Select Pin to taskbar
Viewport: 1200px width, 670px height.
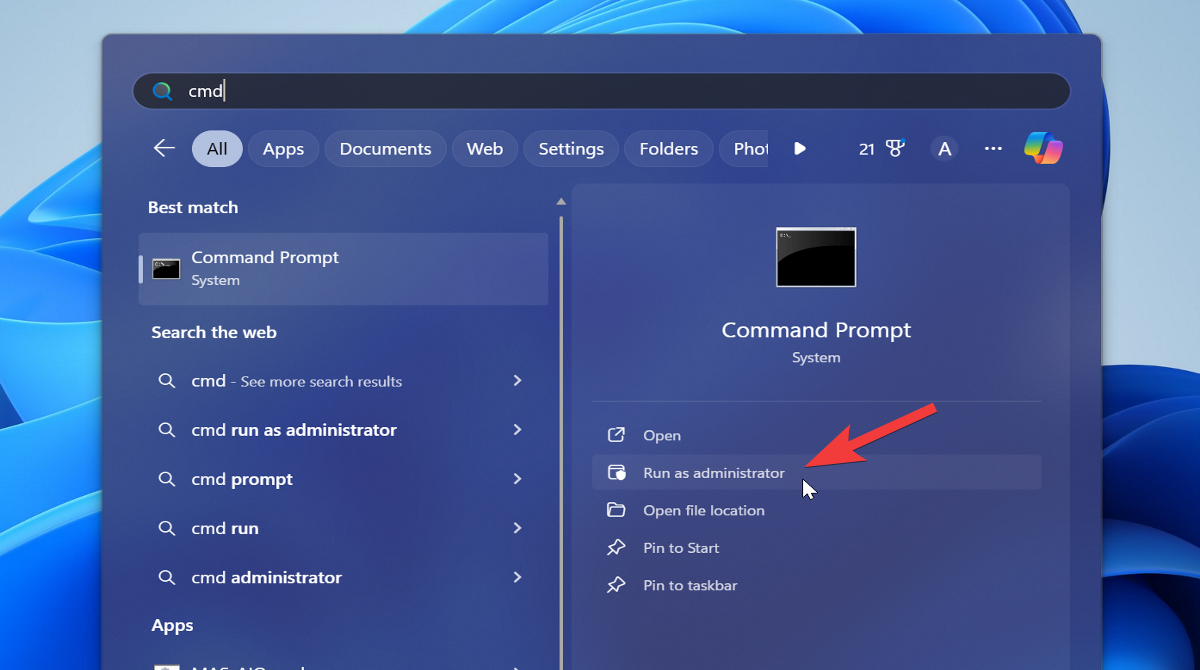point(690,586)
